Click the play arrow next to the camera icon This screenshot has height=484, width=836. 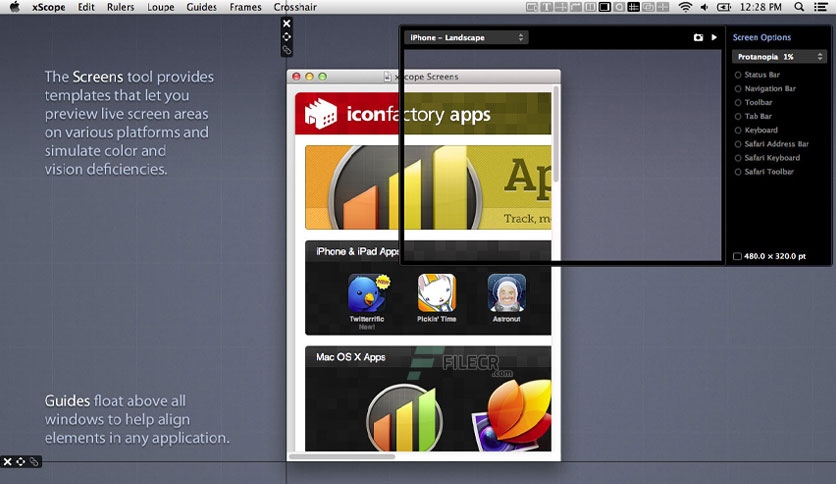[714, 37]
